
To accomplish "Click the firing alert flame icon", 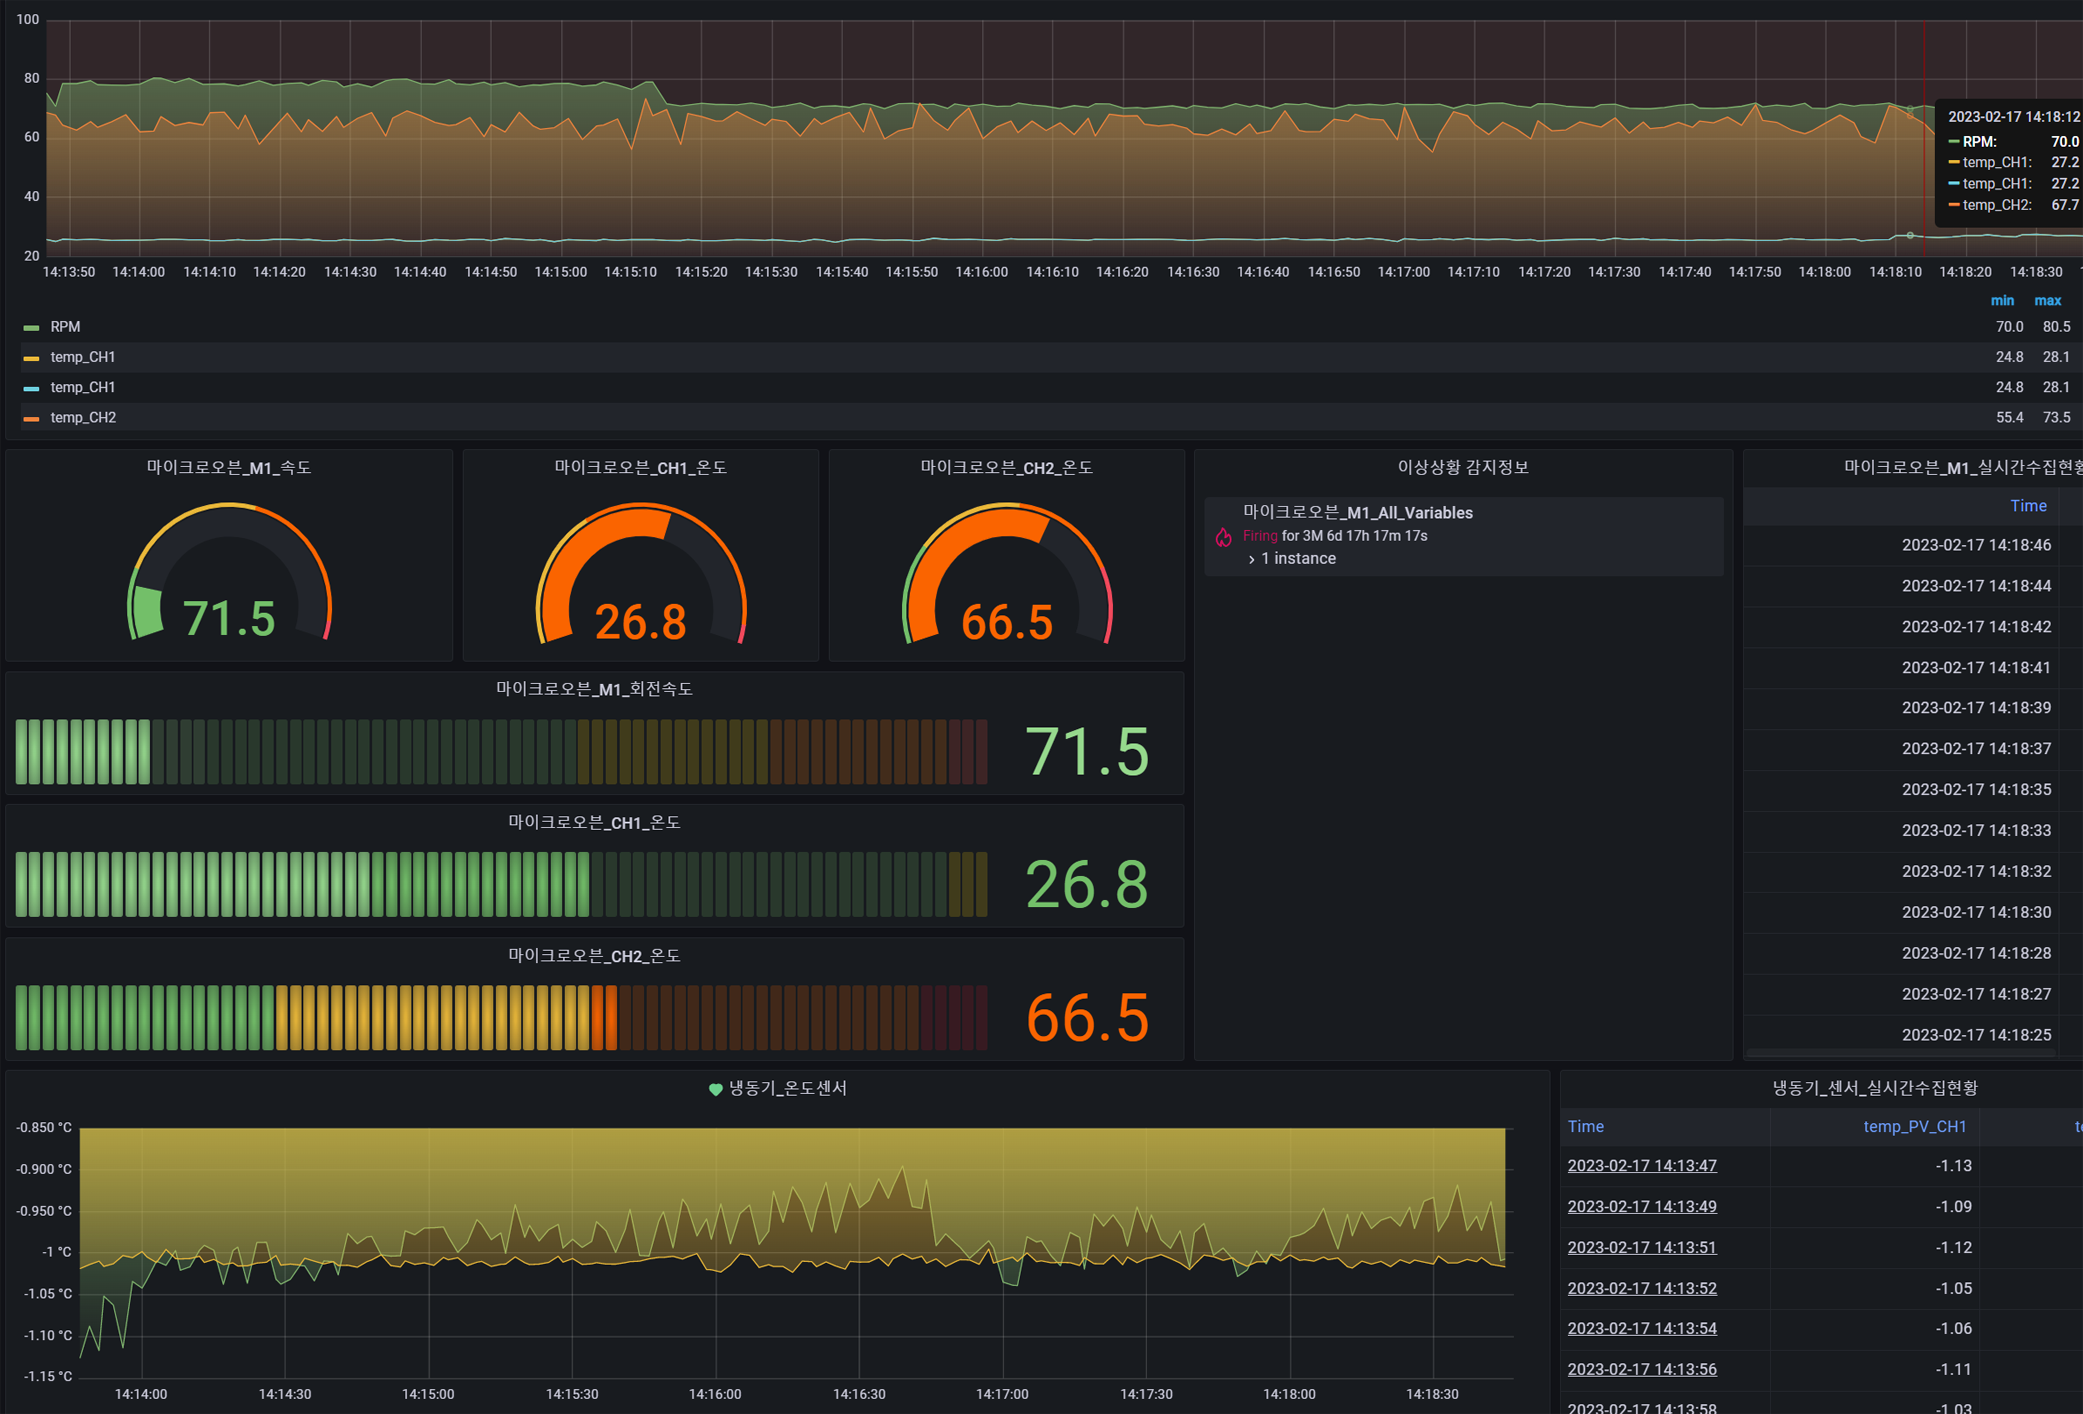I will pos(1223,537).
